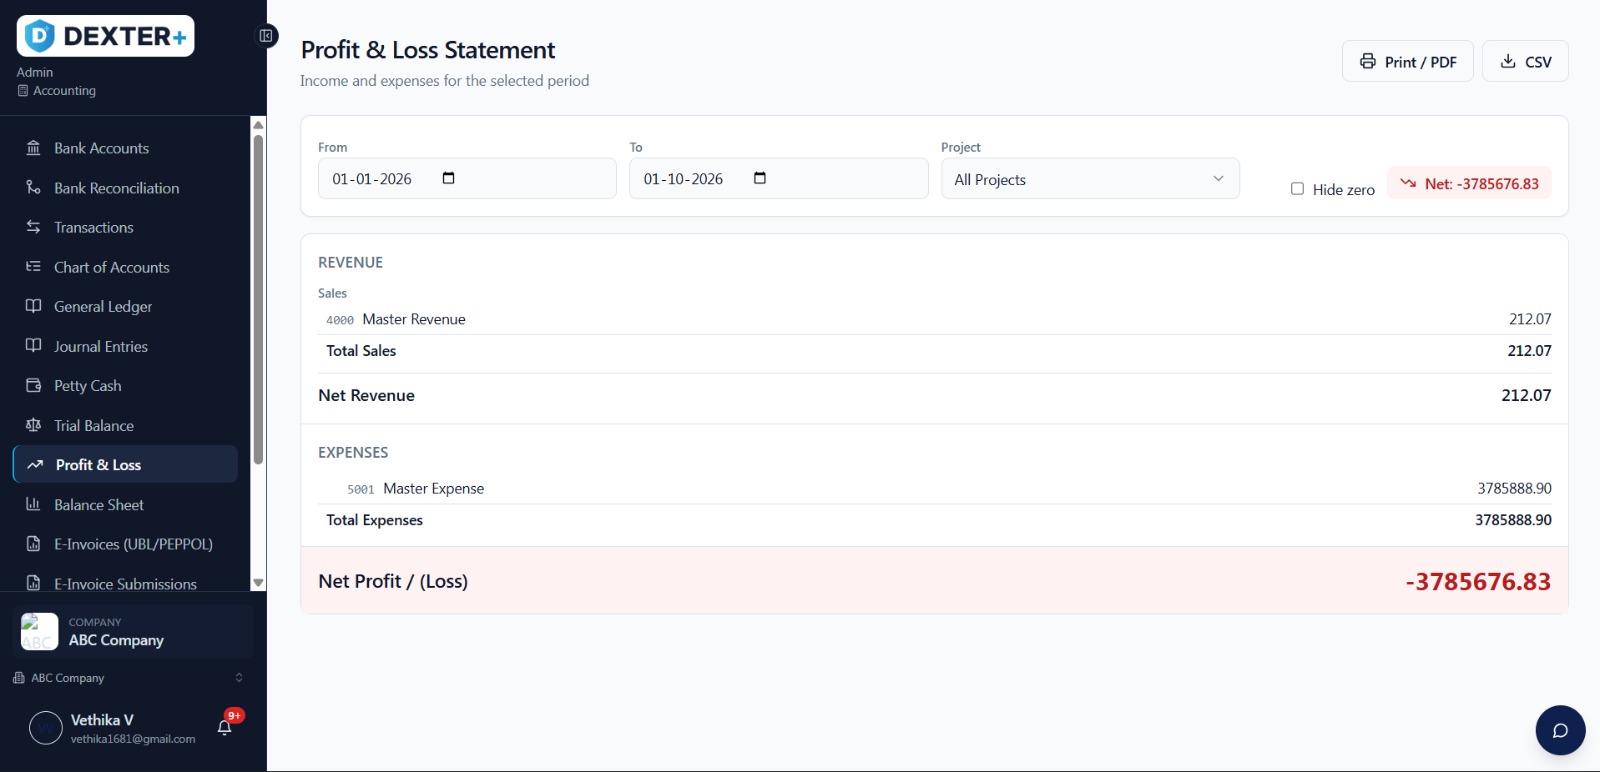Expand the All Projects dropdown
This screenshot has height=772, width=1600.
tap(1090, 179)
